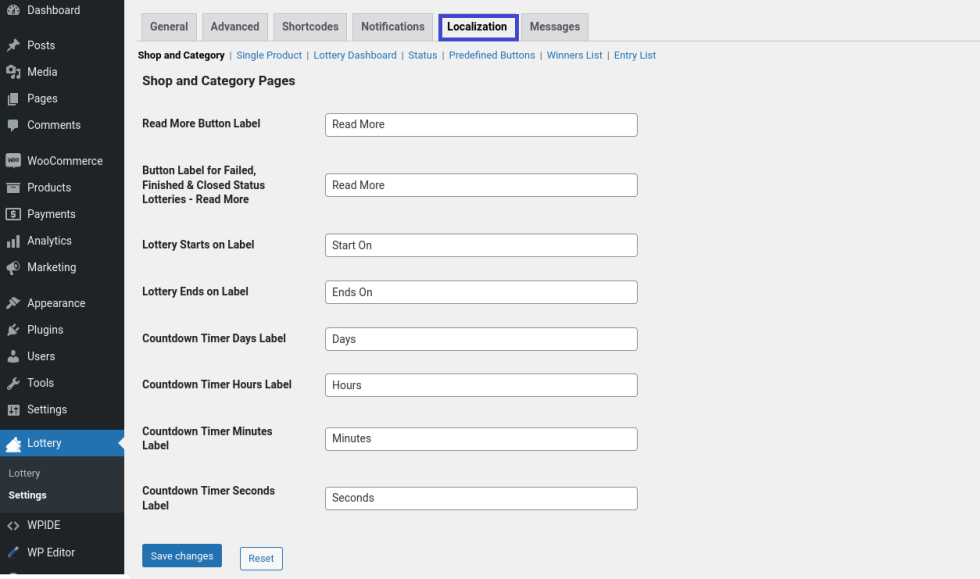
Task: Open the Messages tab
Action: (x=555, y=27)
